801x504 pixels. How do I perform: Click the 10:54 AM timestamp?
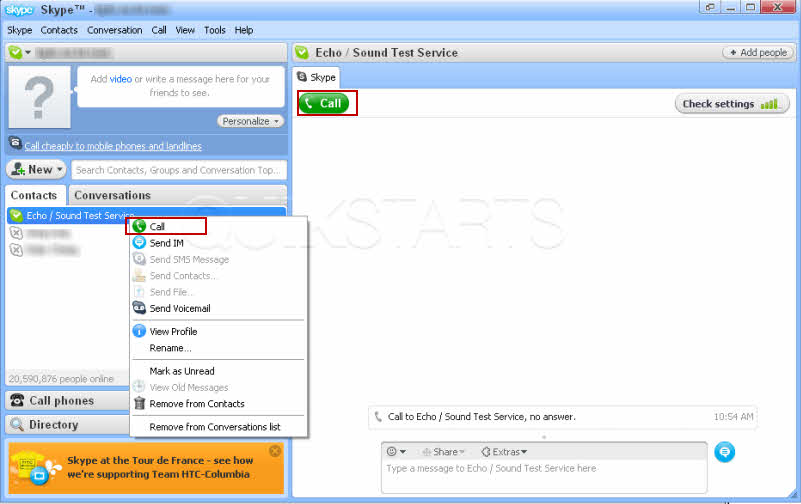(733, 417)
